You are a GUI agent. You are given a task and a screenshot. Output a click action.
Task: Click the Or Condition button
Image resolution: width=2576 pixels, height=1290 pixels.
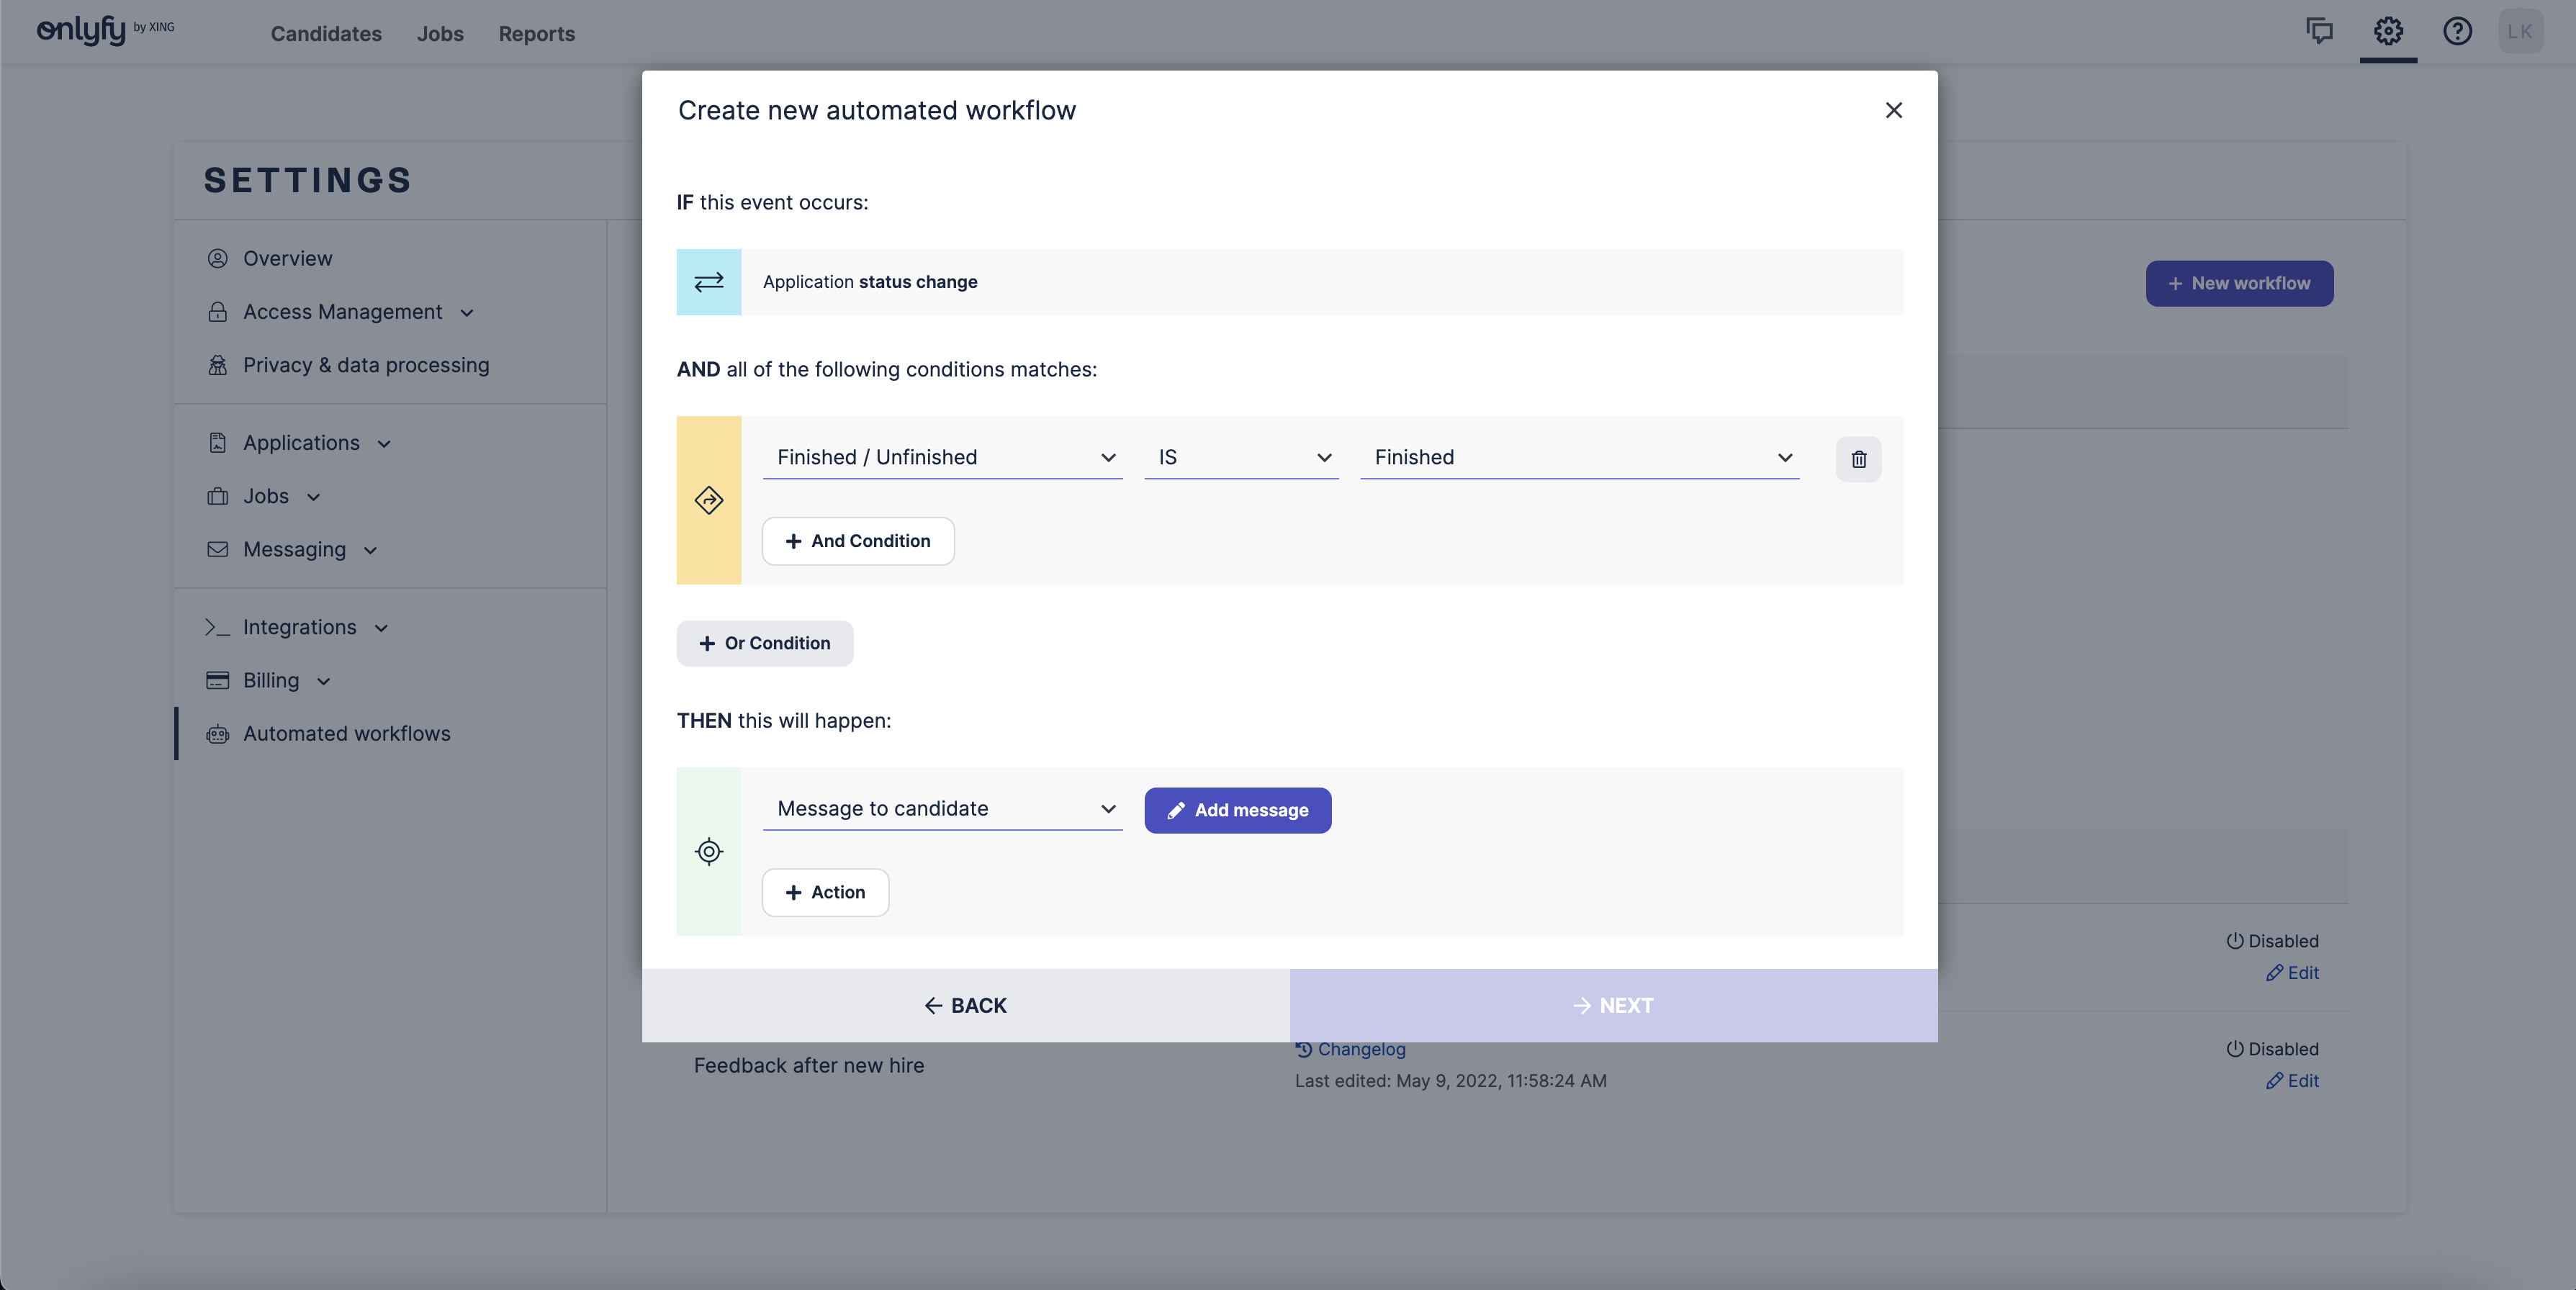pyautogui.click(x=765, y=643)
